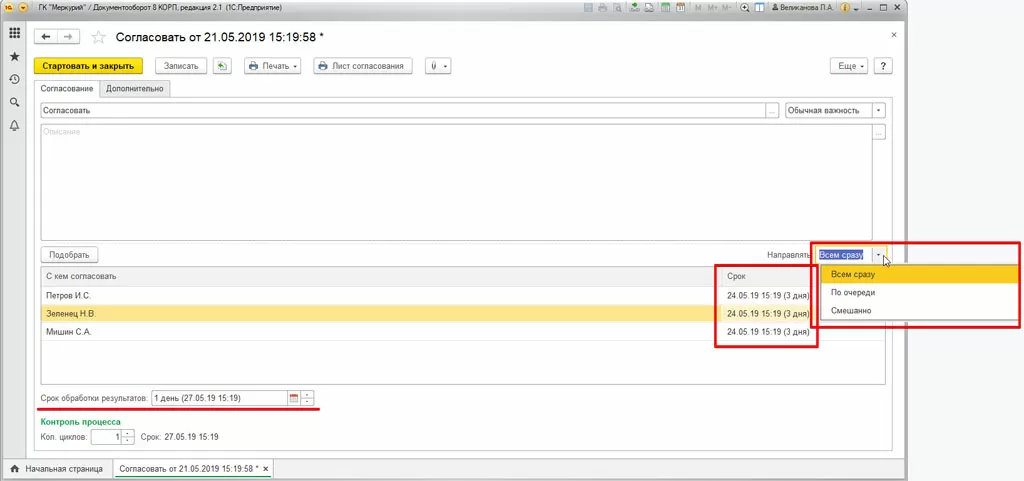The image size is (1024, 481).
Task: Open the sections grid menu icon
Action: [x=14, y=33]
